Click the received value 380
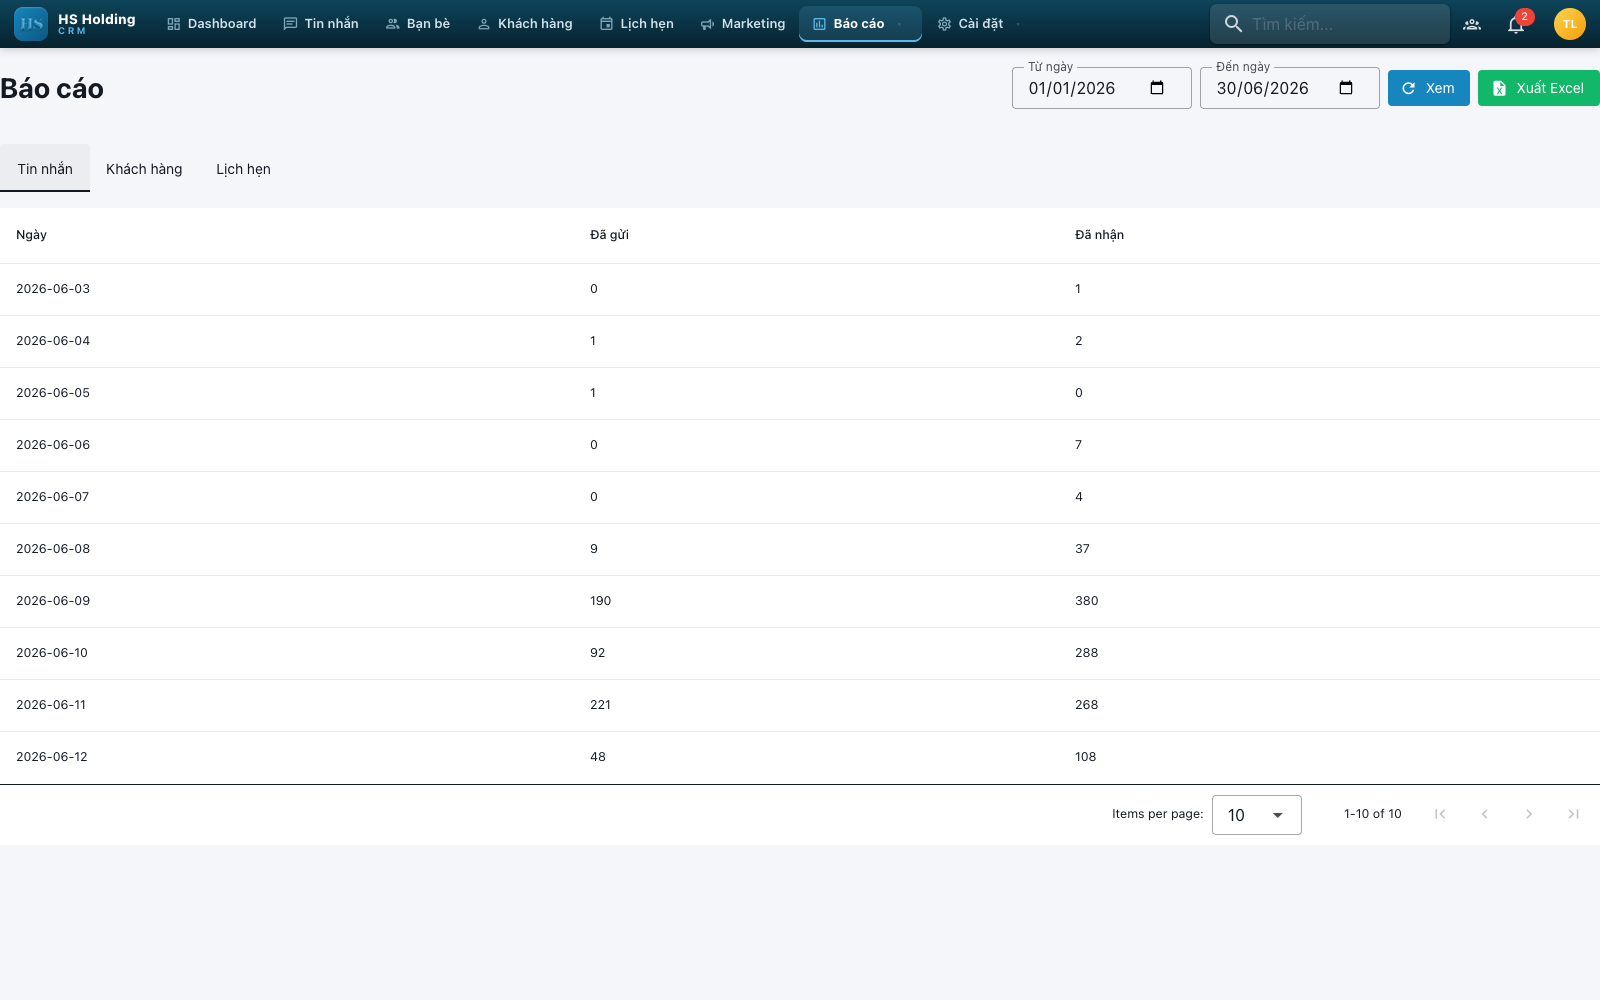 click(x=1086, y=601)
